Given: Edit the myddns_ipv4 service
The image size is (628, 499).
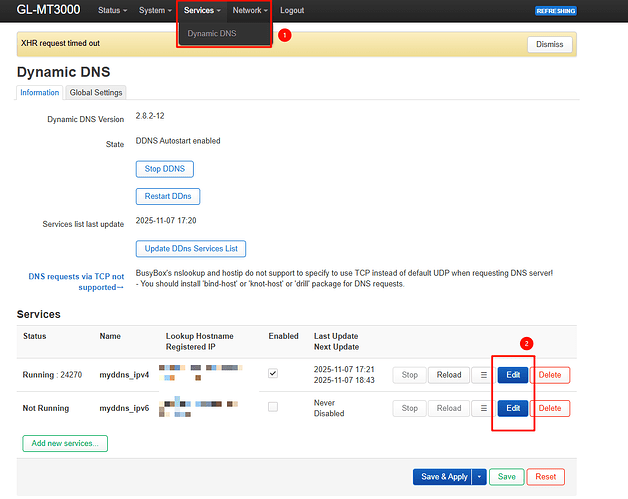Looking at the screenshot, I should pyautogui.click(x=513, y=375).
